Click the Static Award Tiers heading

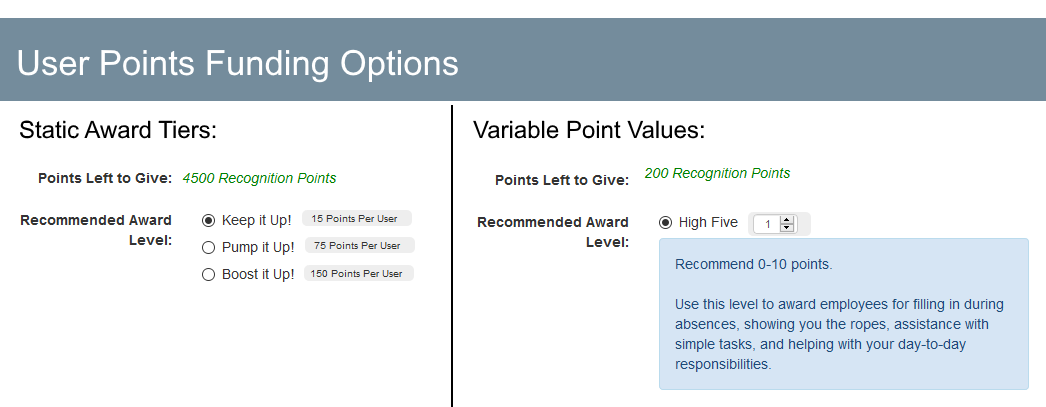pos(118,129)
